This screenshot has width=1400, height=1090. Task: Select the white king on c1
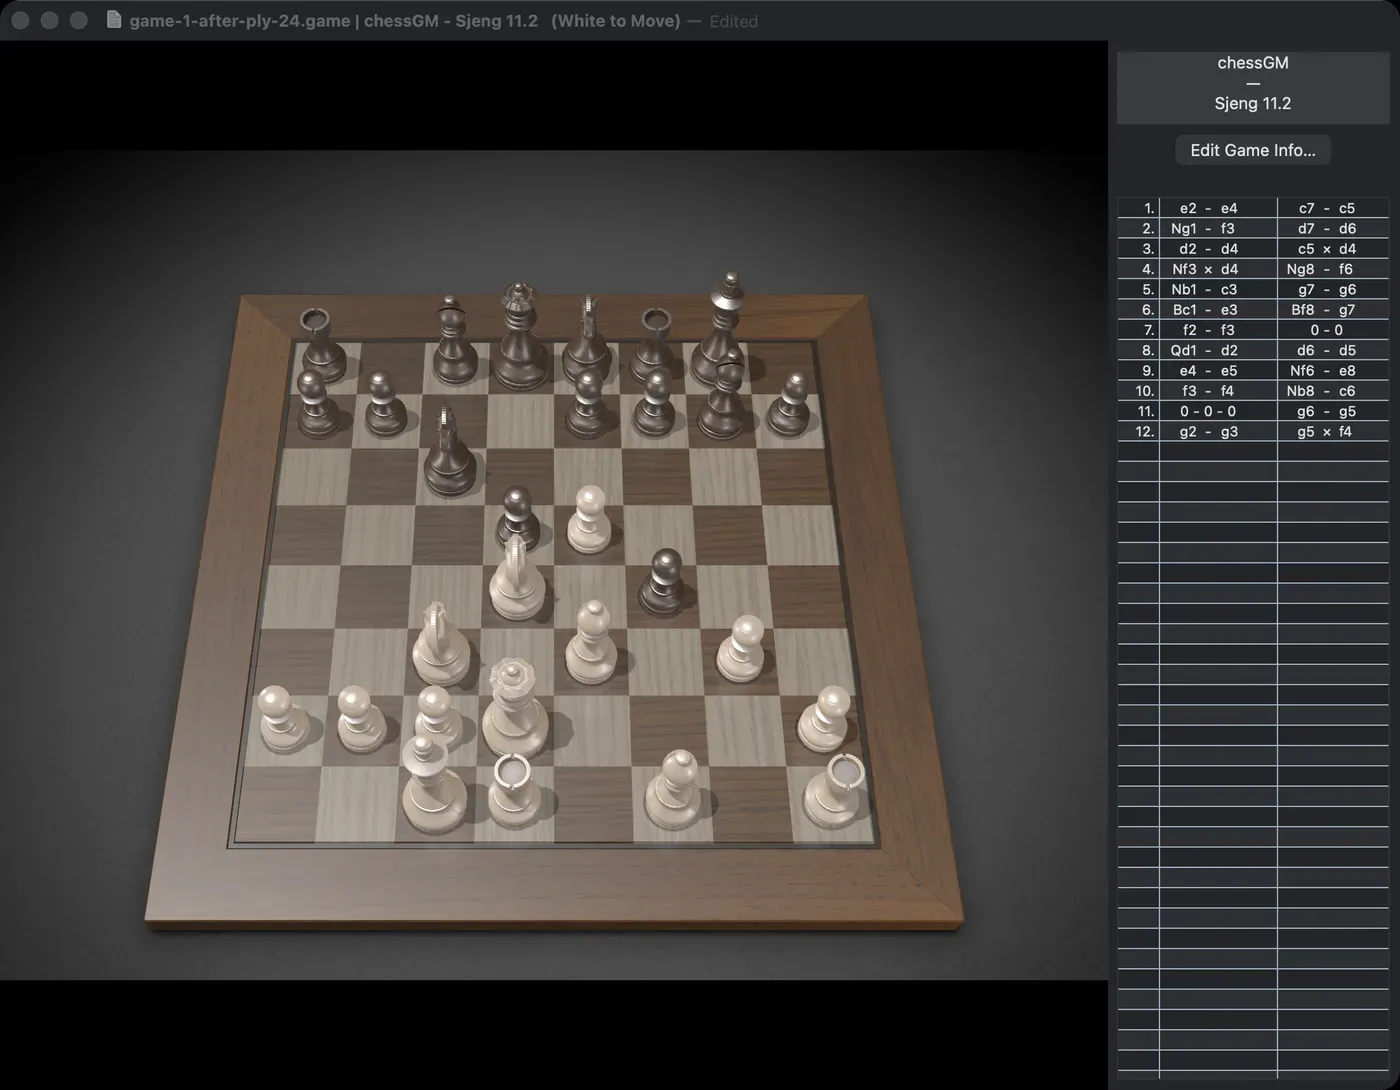tap(433, 784)
